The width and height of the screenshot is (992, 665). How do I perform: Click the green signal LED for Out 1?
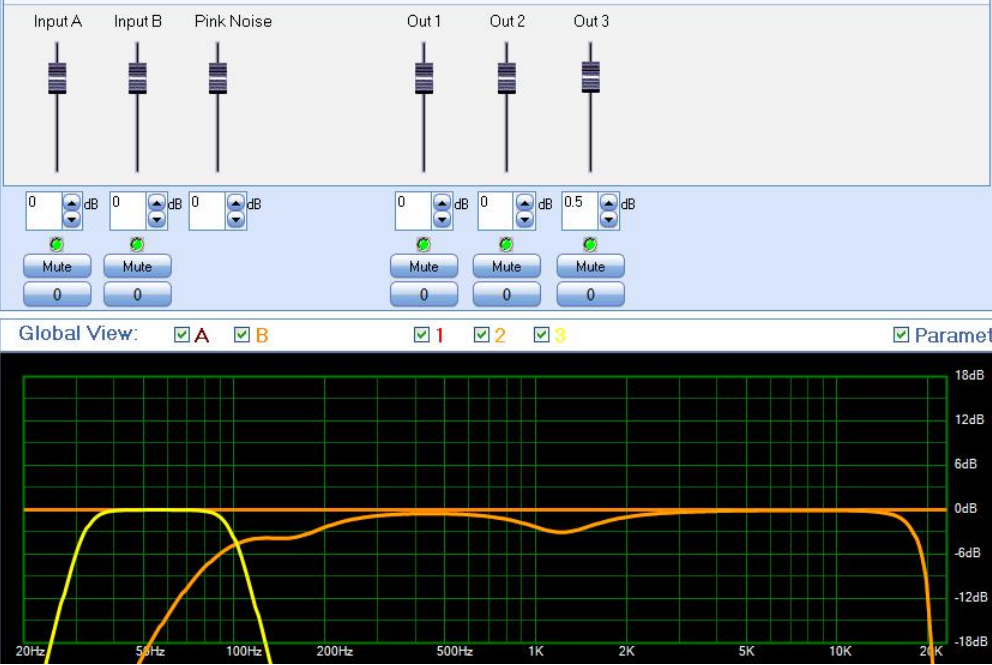point(423,244)
